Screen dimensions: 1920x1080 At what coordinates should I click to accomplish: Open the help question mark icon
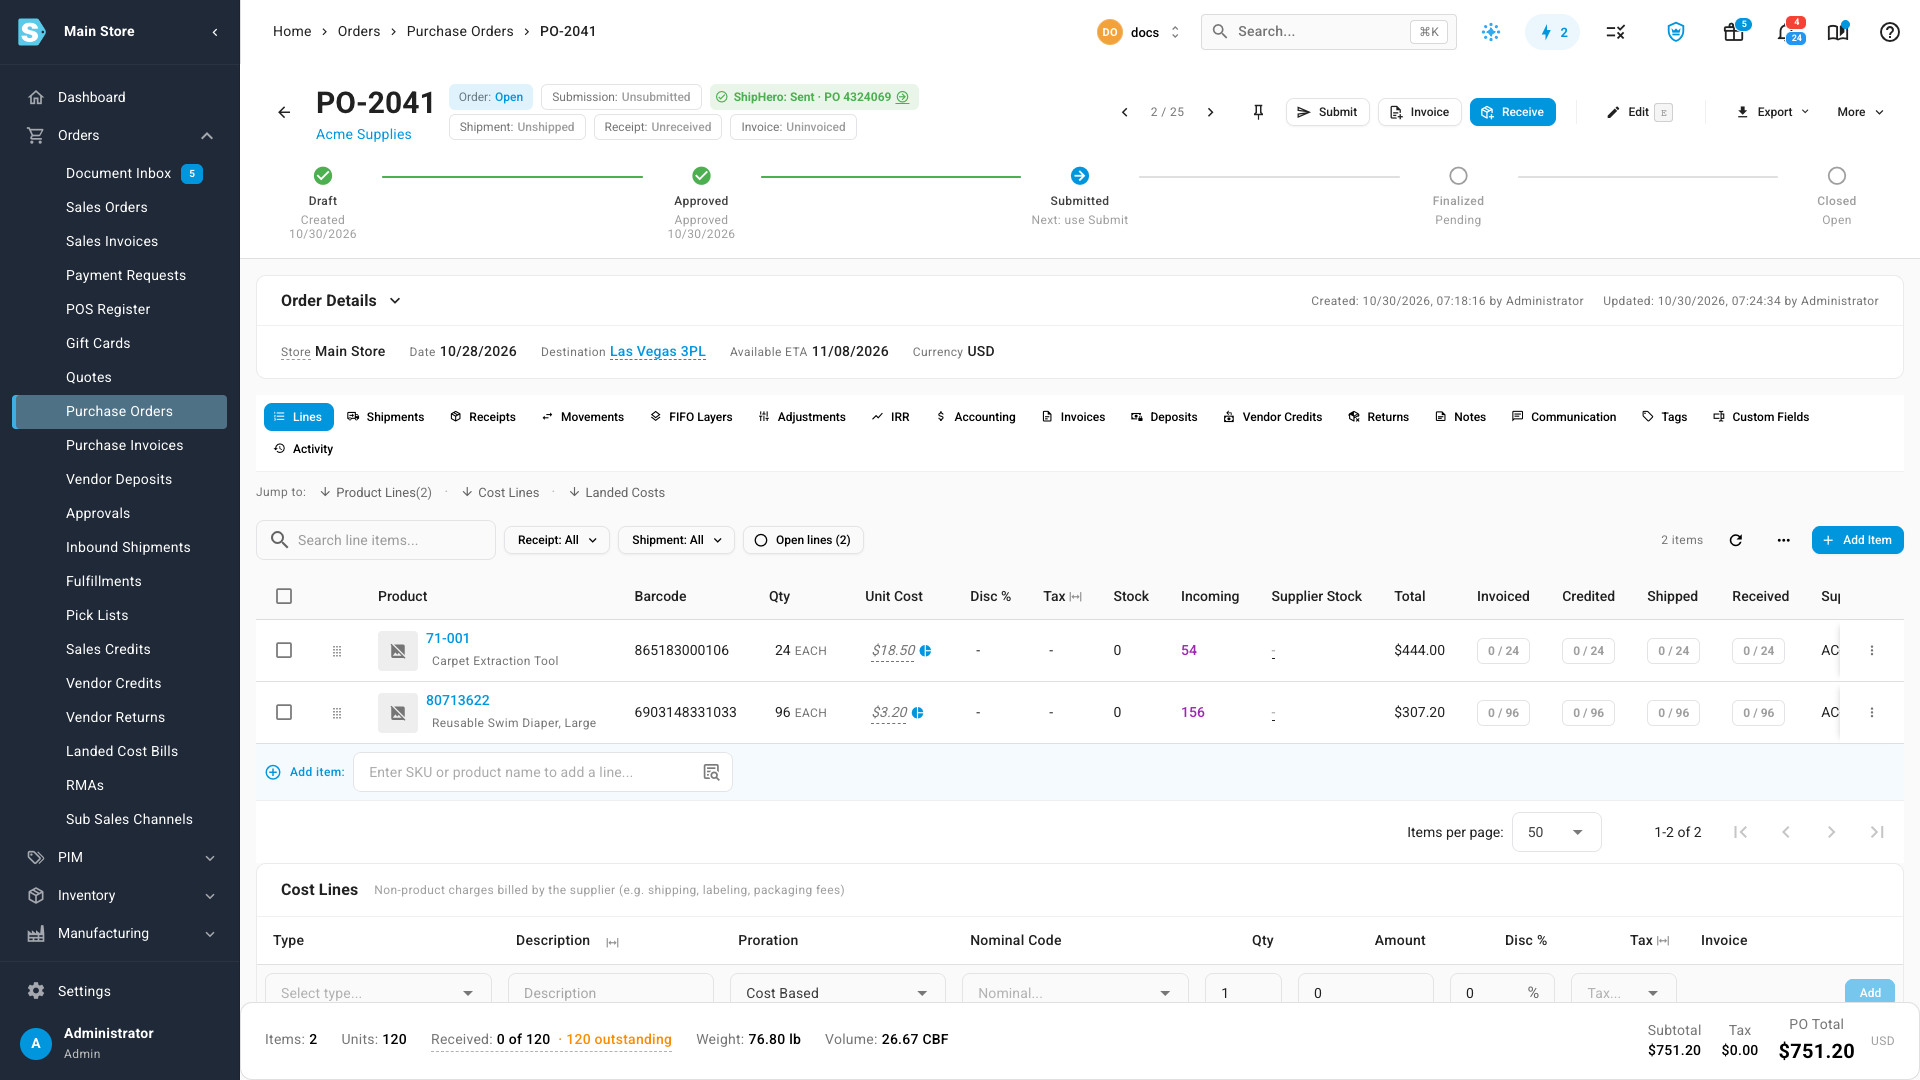click(1889, 32)
